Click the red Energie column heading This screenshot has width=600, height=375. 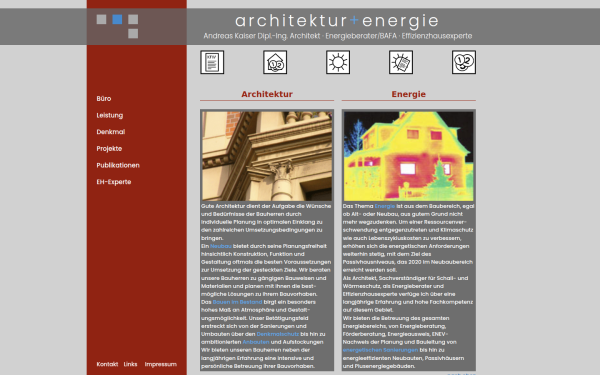pos(408,94)
